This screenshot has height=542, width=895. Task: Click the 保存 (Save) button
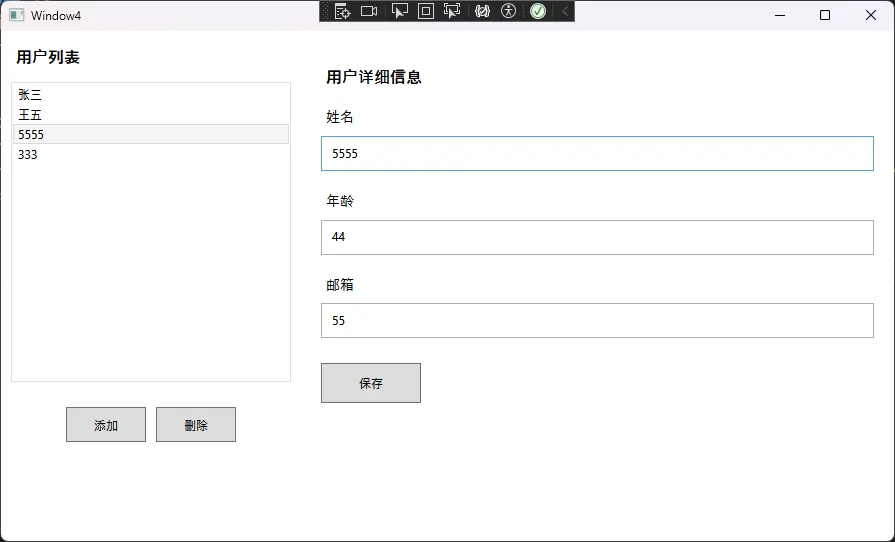[371, 383]
